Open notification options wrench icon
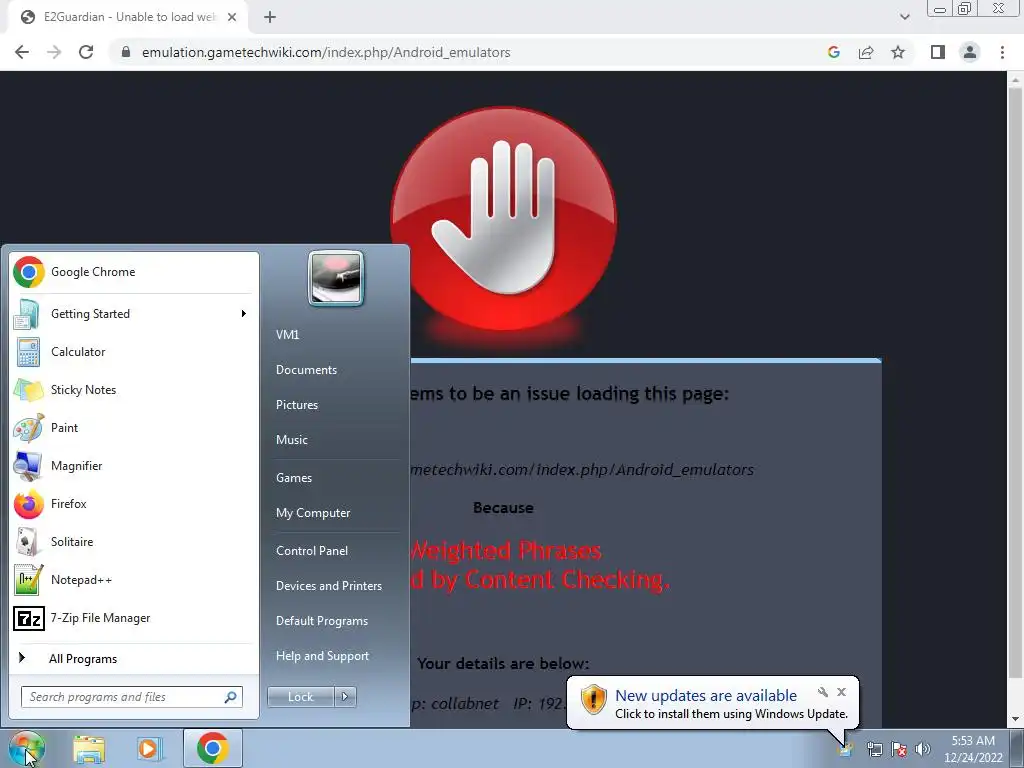This screenshot has height=768, width=1024. 823,692
